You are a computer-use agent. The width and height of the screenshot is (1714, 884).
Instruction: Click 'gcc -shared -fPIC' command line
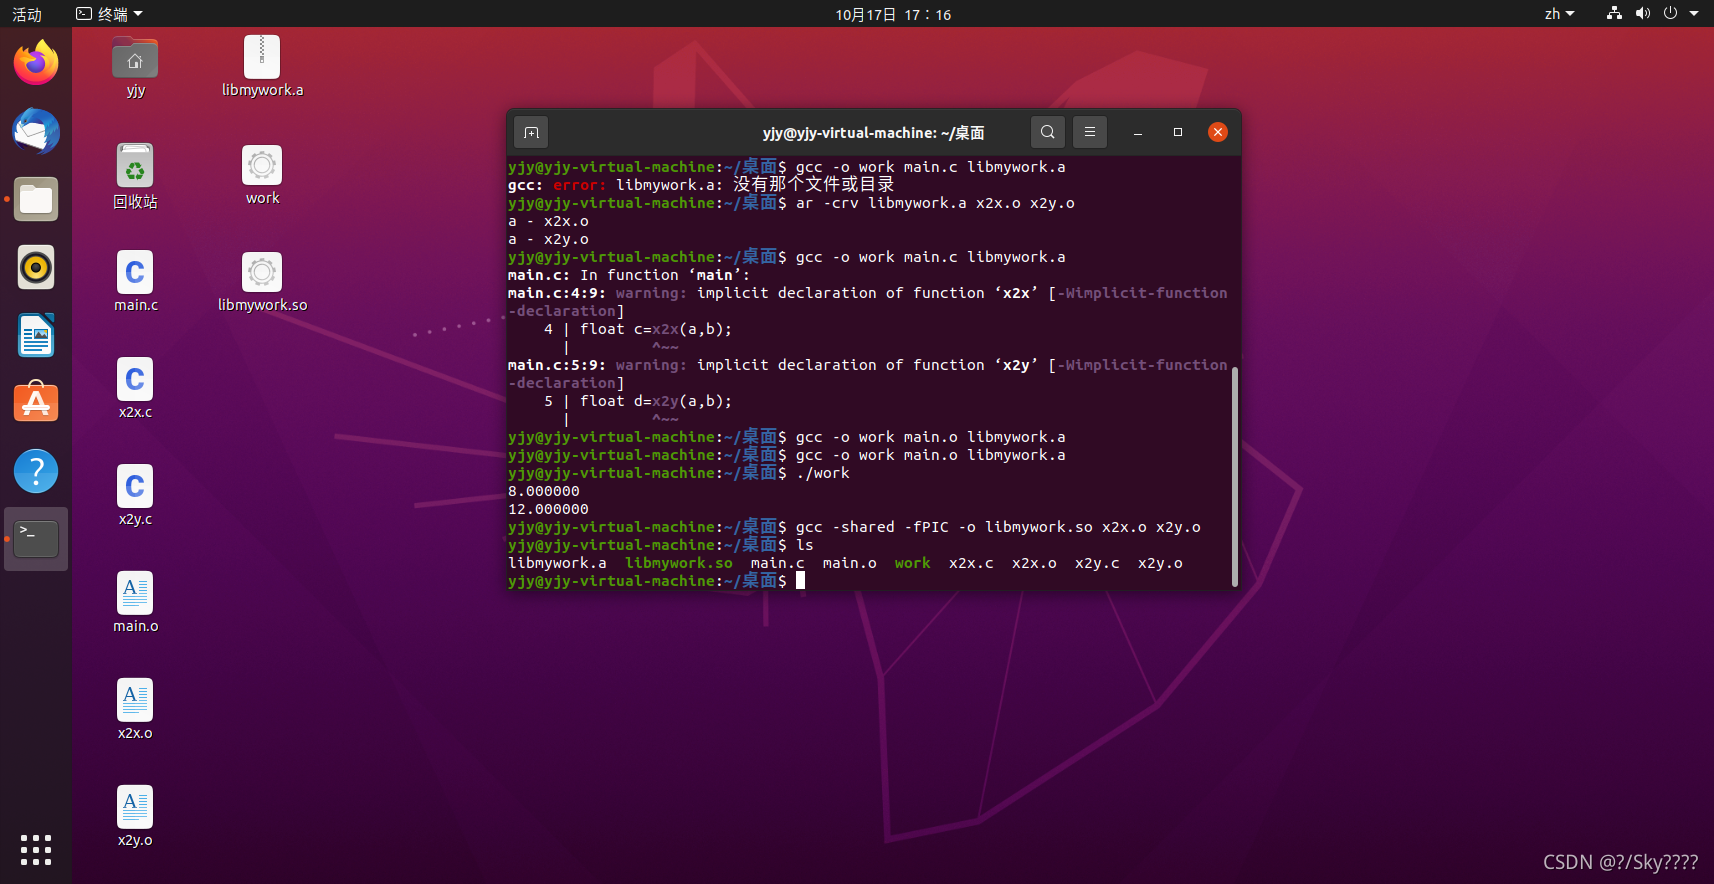coord(998,527)
